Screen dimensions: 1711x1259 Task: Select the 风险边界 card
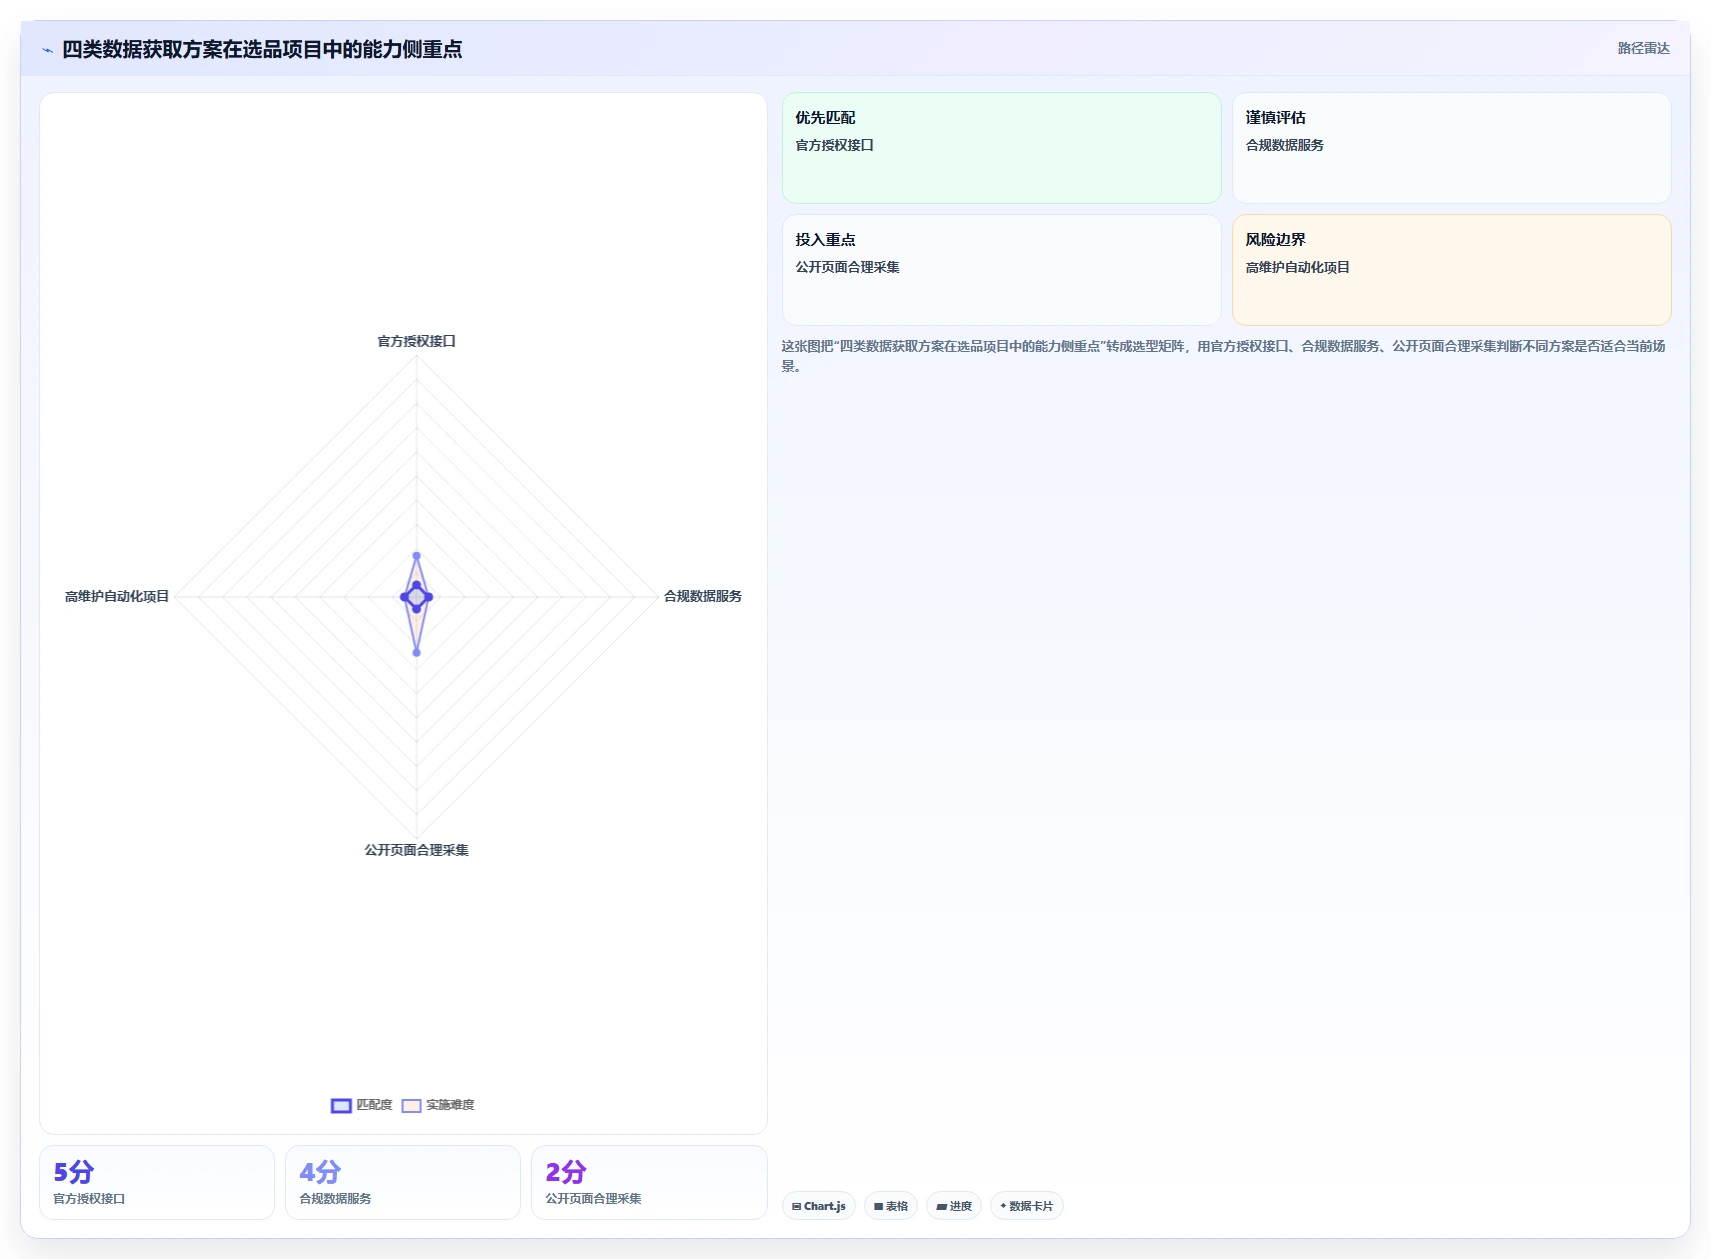[1451, 270]
